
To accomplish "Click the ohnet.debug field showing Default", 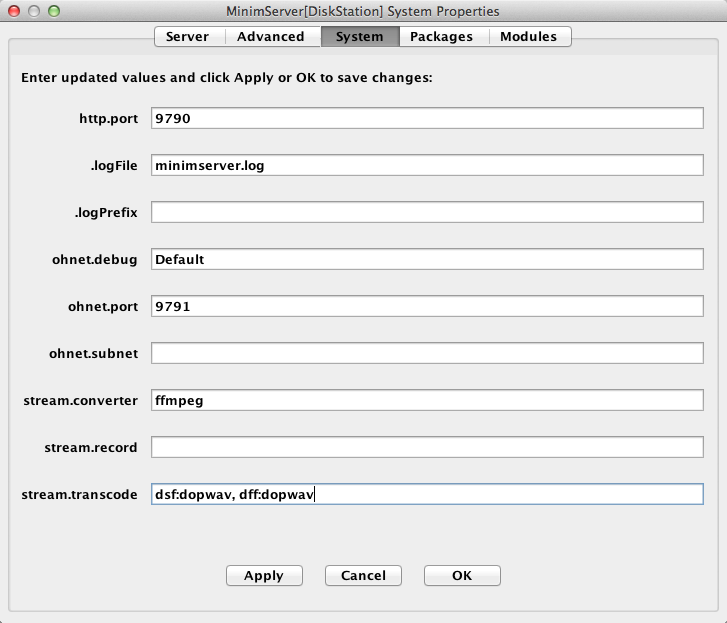I will tap(427, 259).
